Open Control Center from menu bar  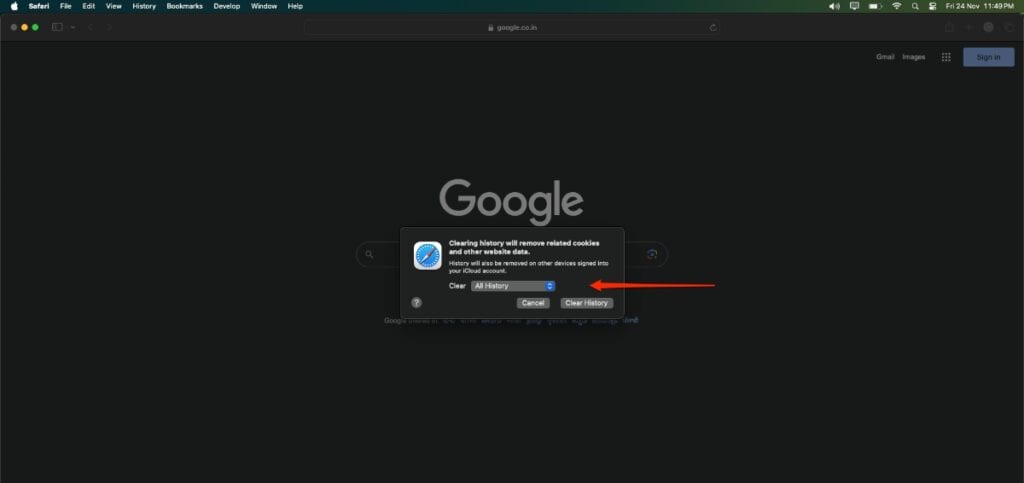click(933, 6)
